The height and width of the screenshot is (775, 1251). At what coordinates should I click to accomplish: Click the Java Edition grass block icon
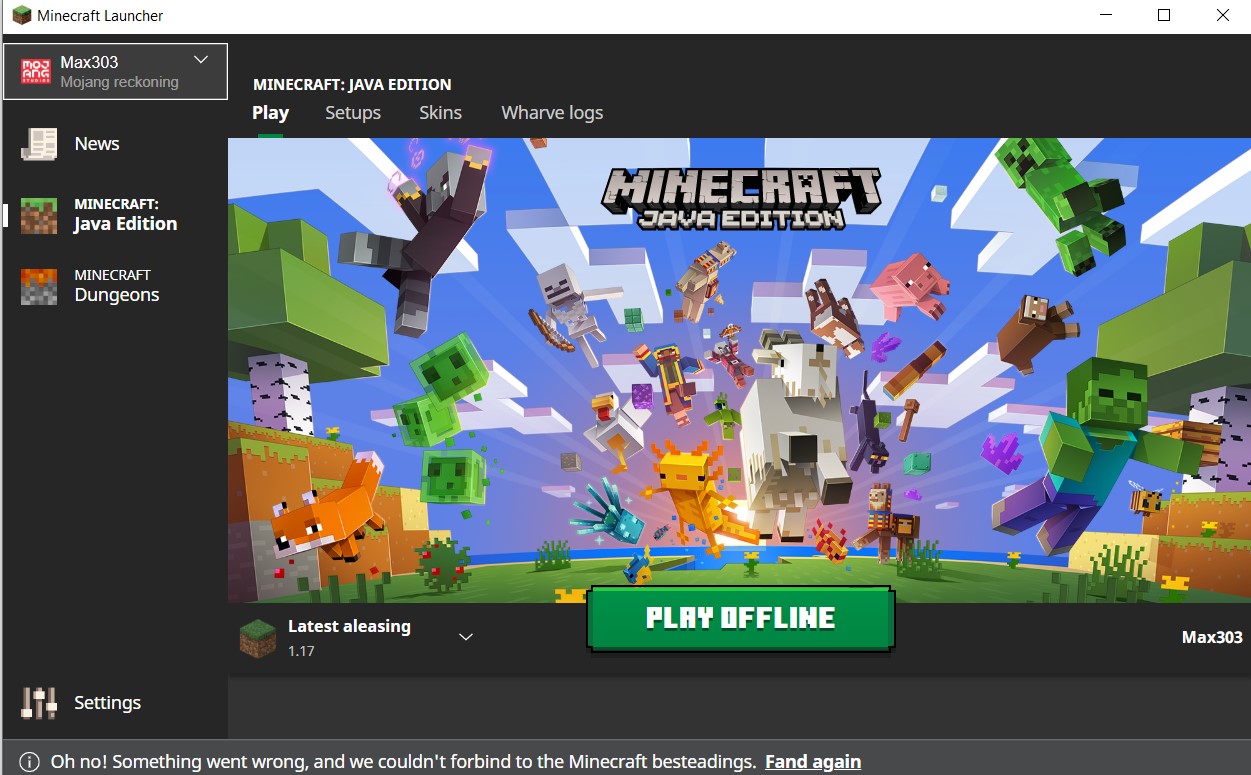tap(39, 215)
